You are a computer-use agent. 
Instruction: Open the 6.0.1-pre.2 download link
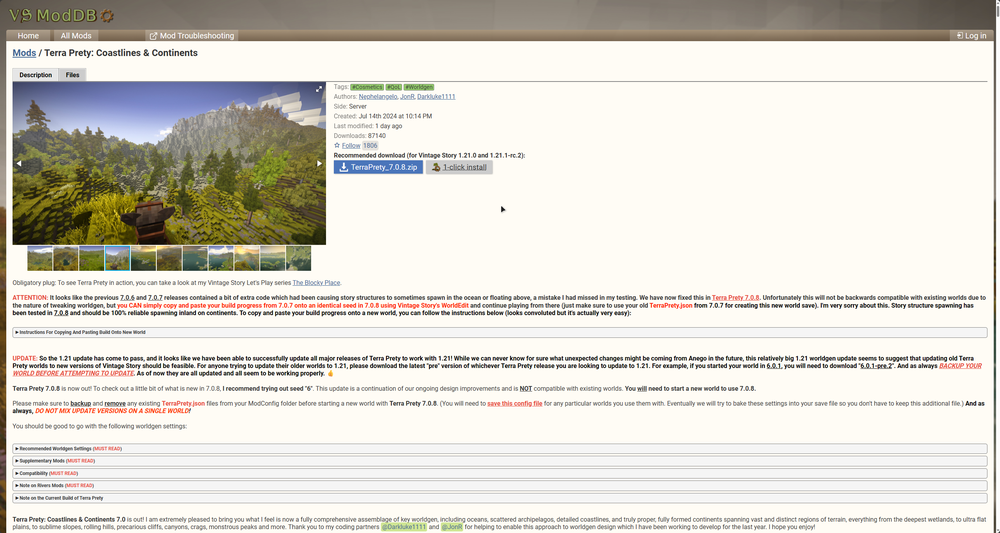(x=876, y=366)
